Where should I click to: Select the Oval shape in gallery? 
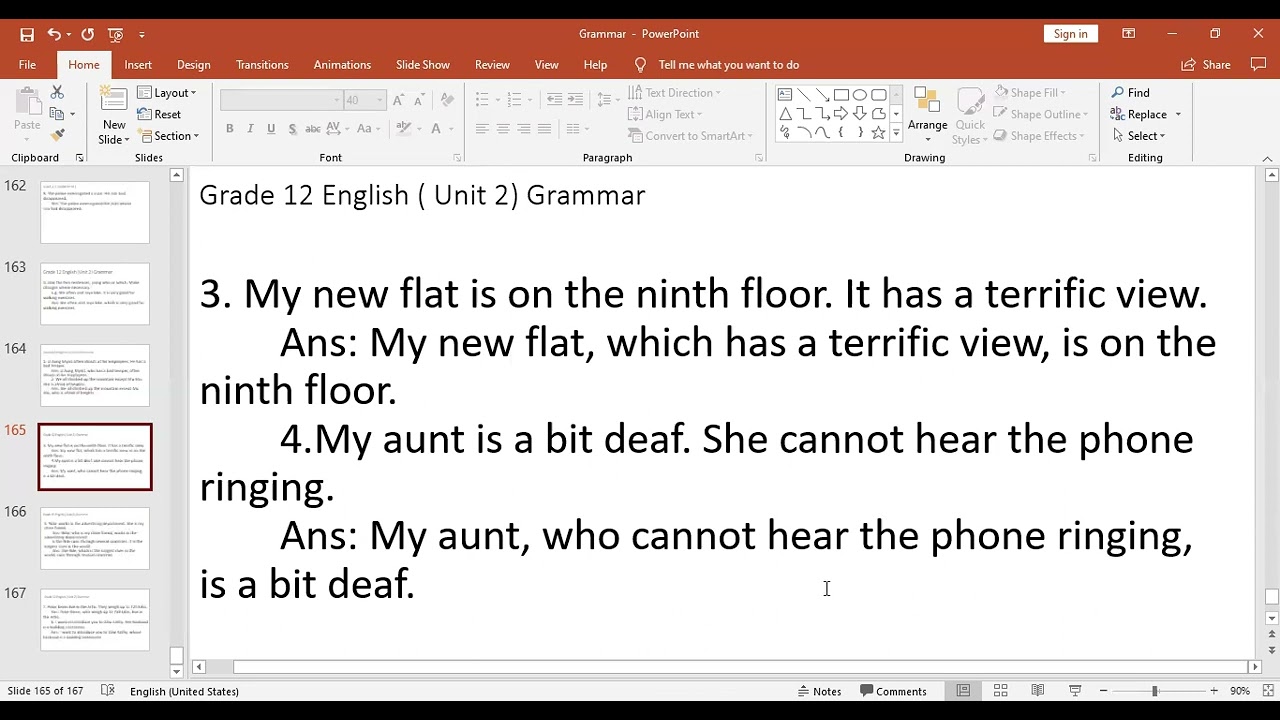pos(859,95)
